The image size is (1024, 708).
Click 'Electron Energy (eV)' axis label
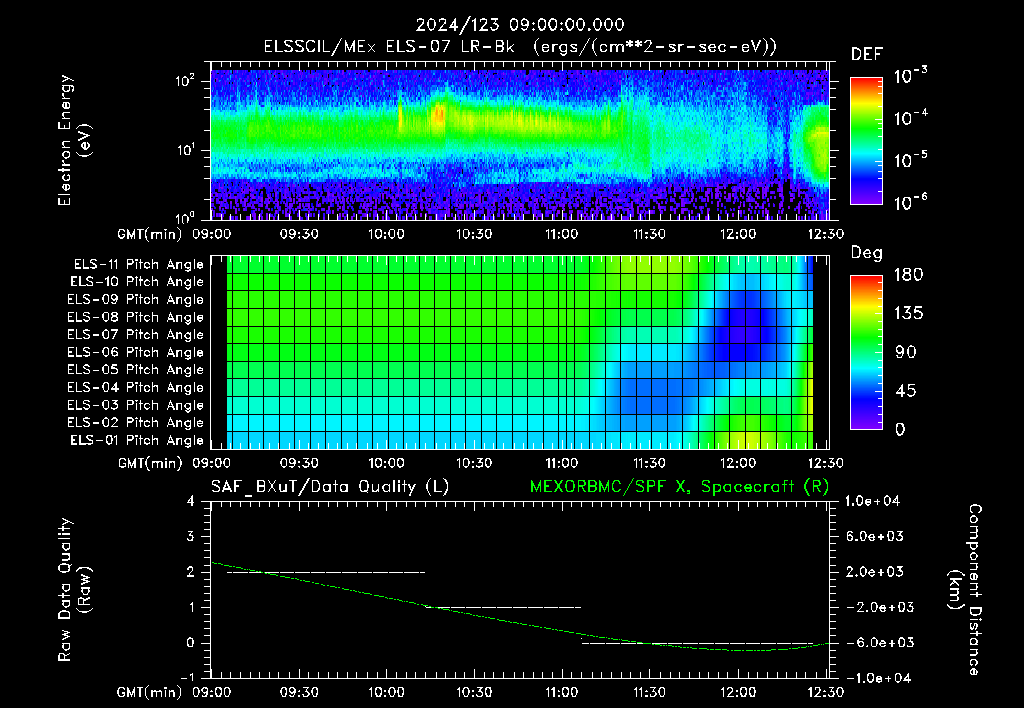point(74,140)
